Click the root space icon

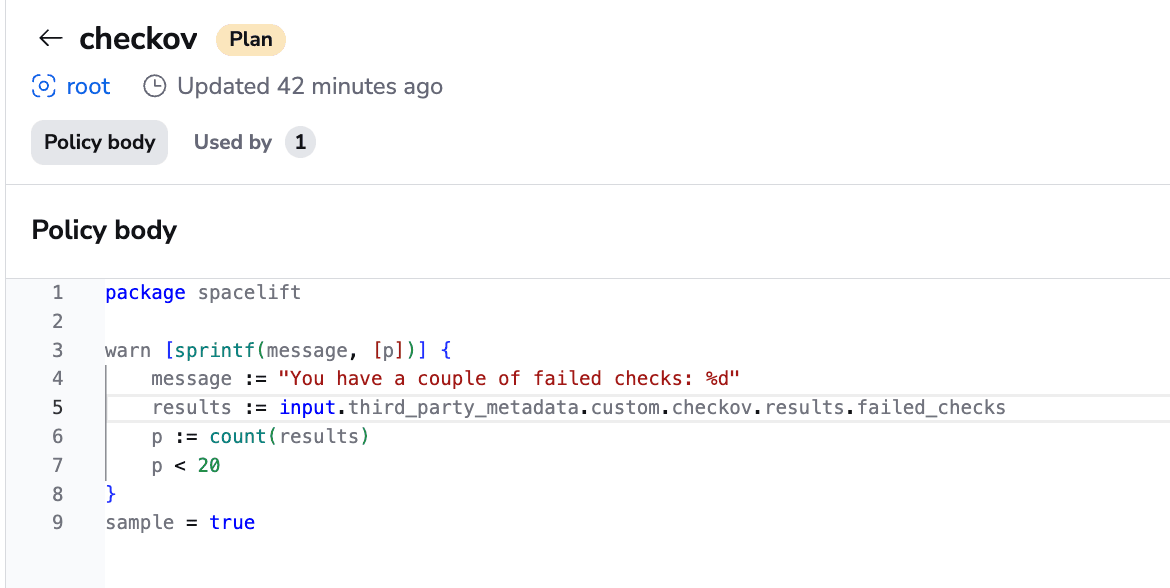coord(43,87)
